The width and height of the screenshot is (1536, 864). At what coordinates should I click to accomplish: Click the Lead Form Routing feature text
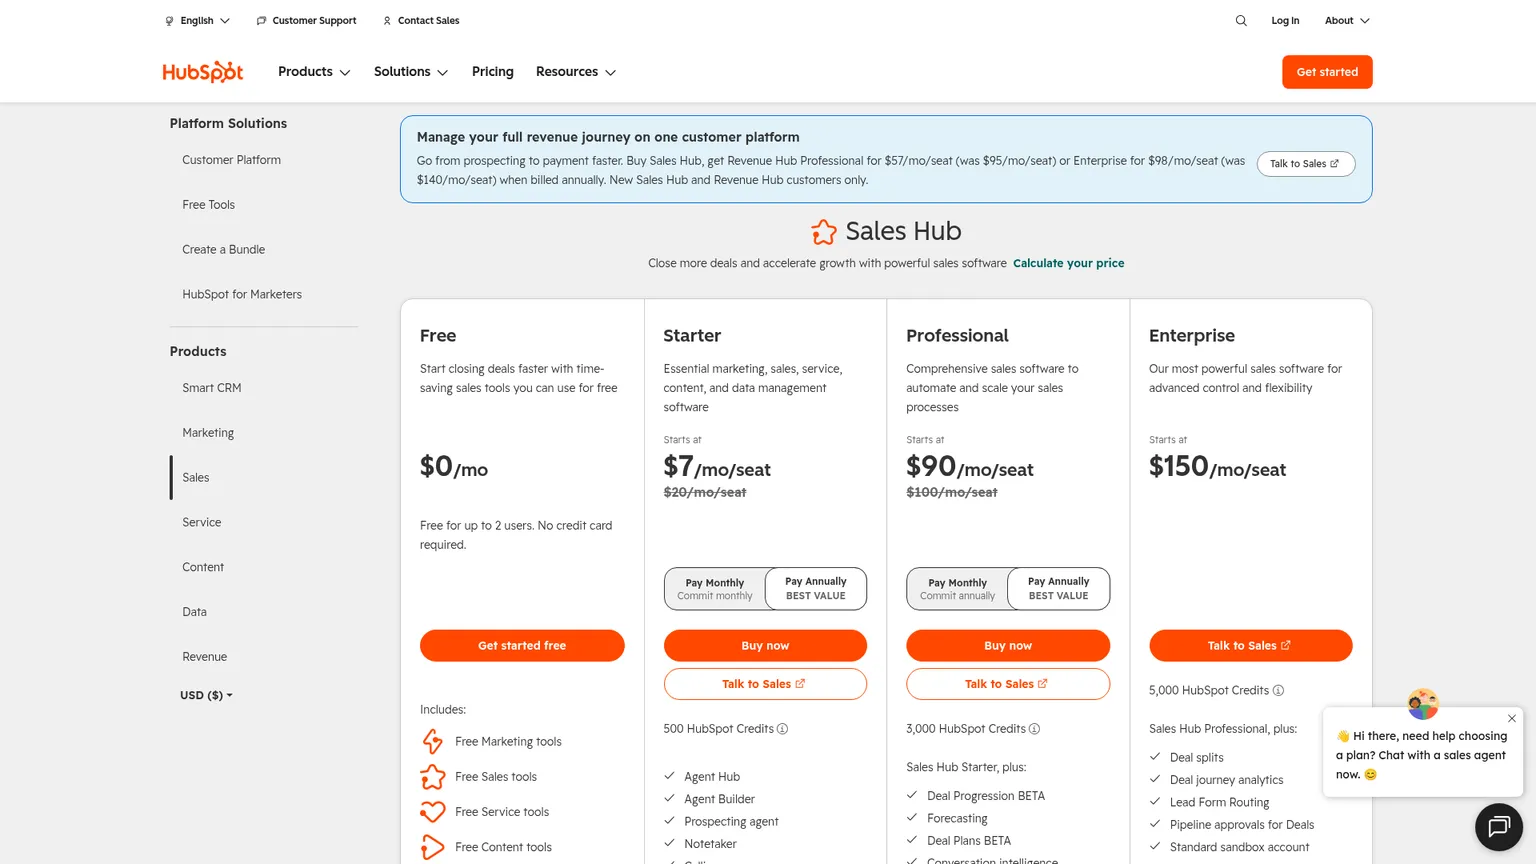pyautogui.click(x=1219, y=803)
